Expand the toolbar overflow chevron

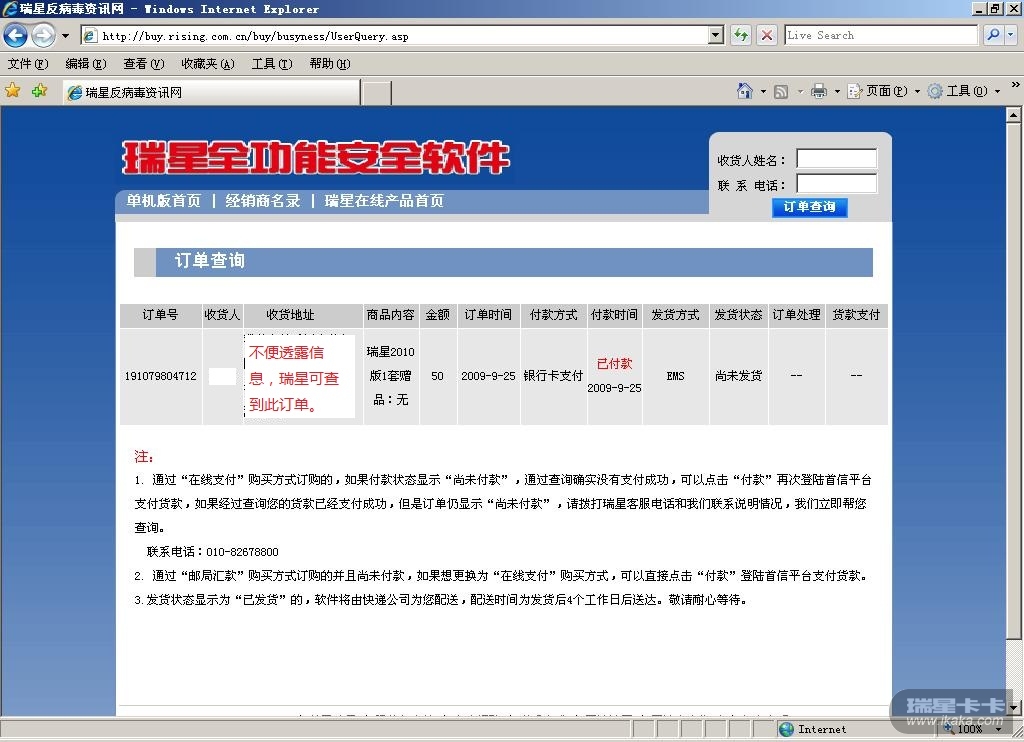coord(1016,85)
